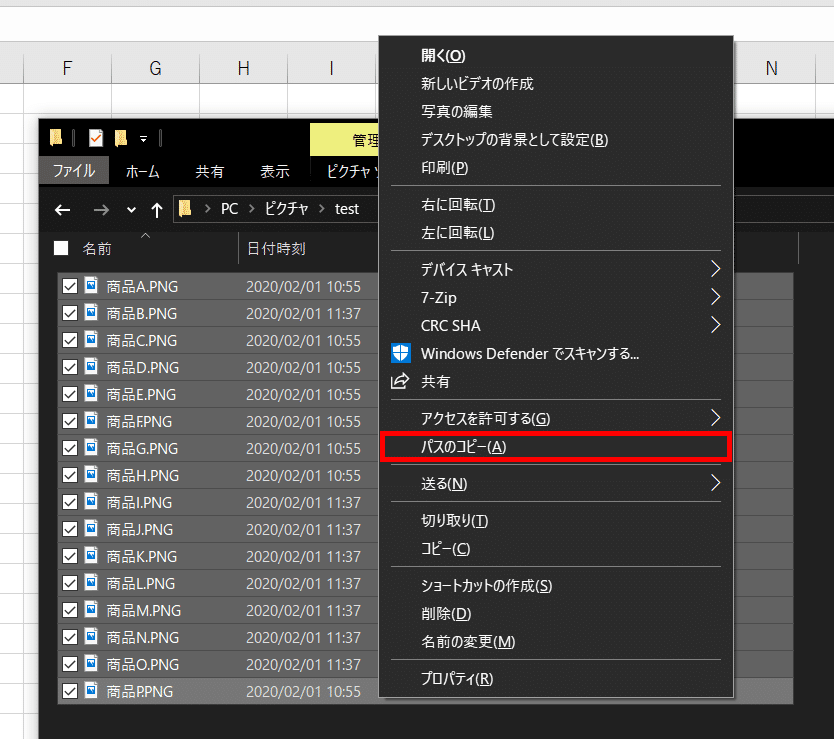Go up one folder with the up arrow
Viewport: 834px width, 739px height.
click(156, 210)
